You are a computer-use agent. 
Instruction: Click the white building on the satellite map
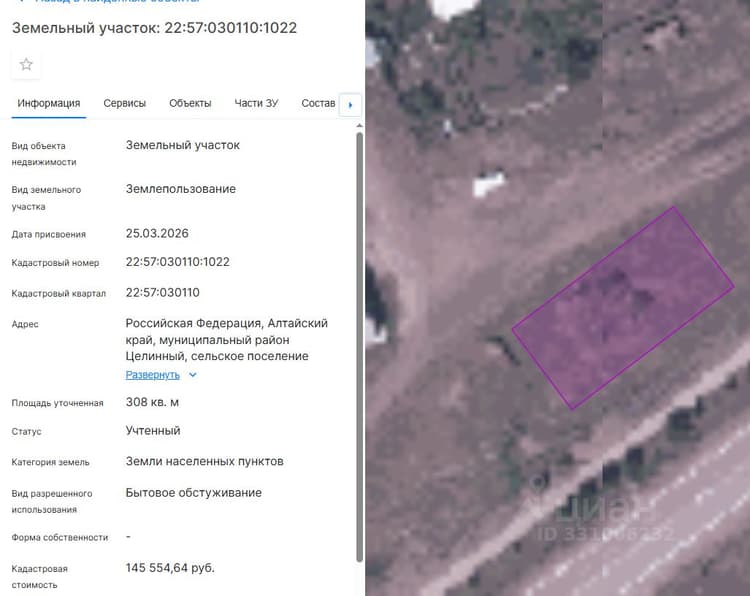pyautogui.click(x=488, y=184)
